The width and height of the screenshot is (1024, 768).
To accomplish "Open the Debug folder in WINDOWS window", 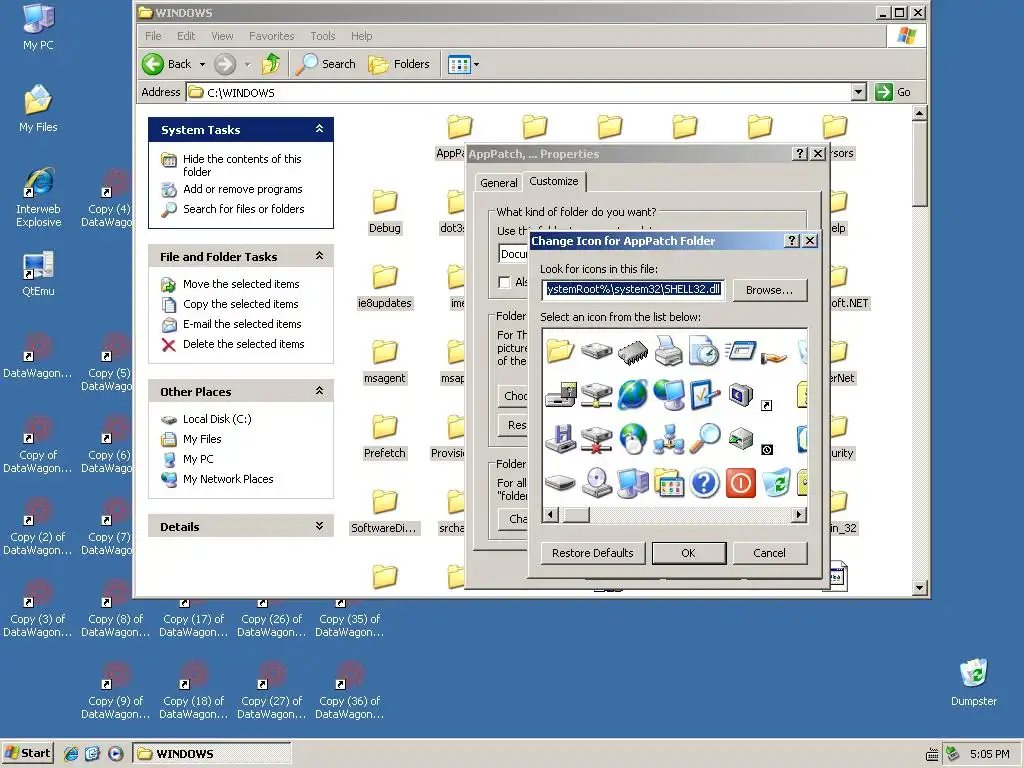I will coord(385,212).
